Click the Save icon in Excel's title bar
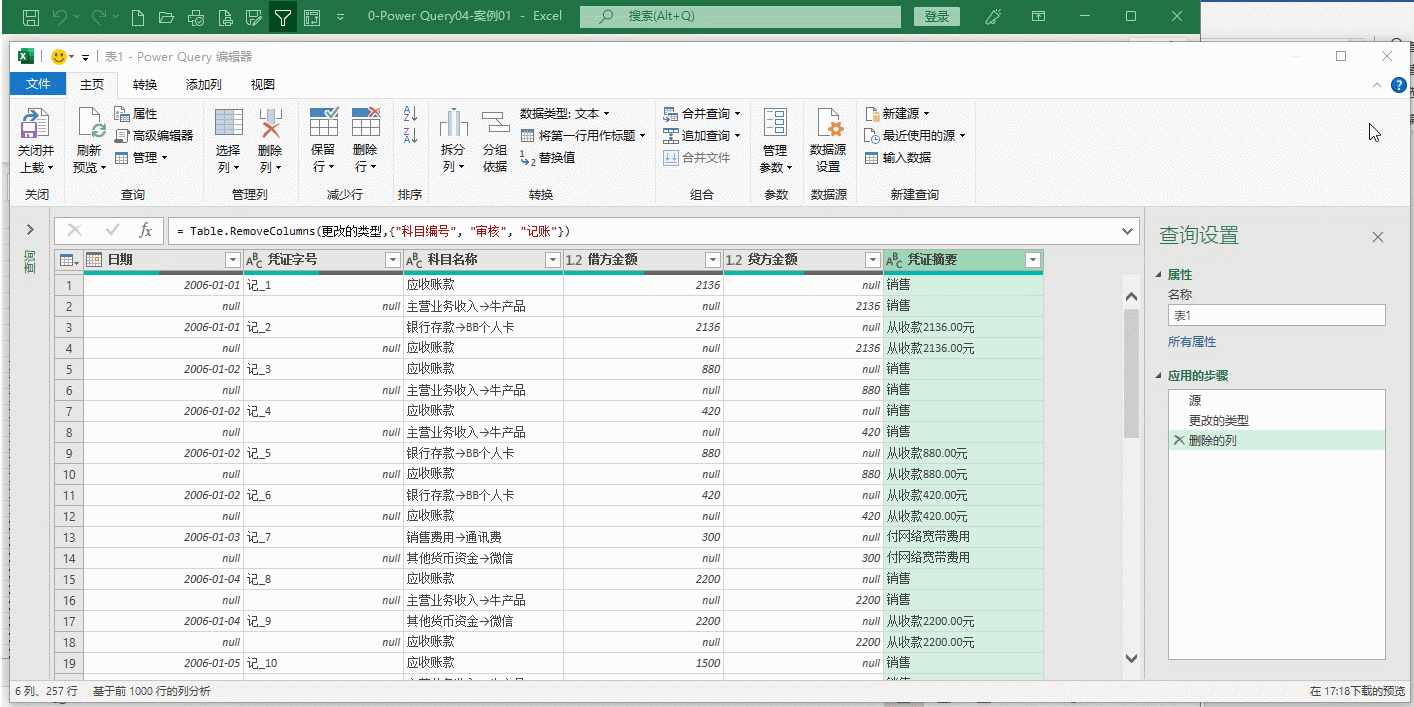This screenshot has height=707, width=1414. coord(31,16)
